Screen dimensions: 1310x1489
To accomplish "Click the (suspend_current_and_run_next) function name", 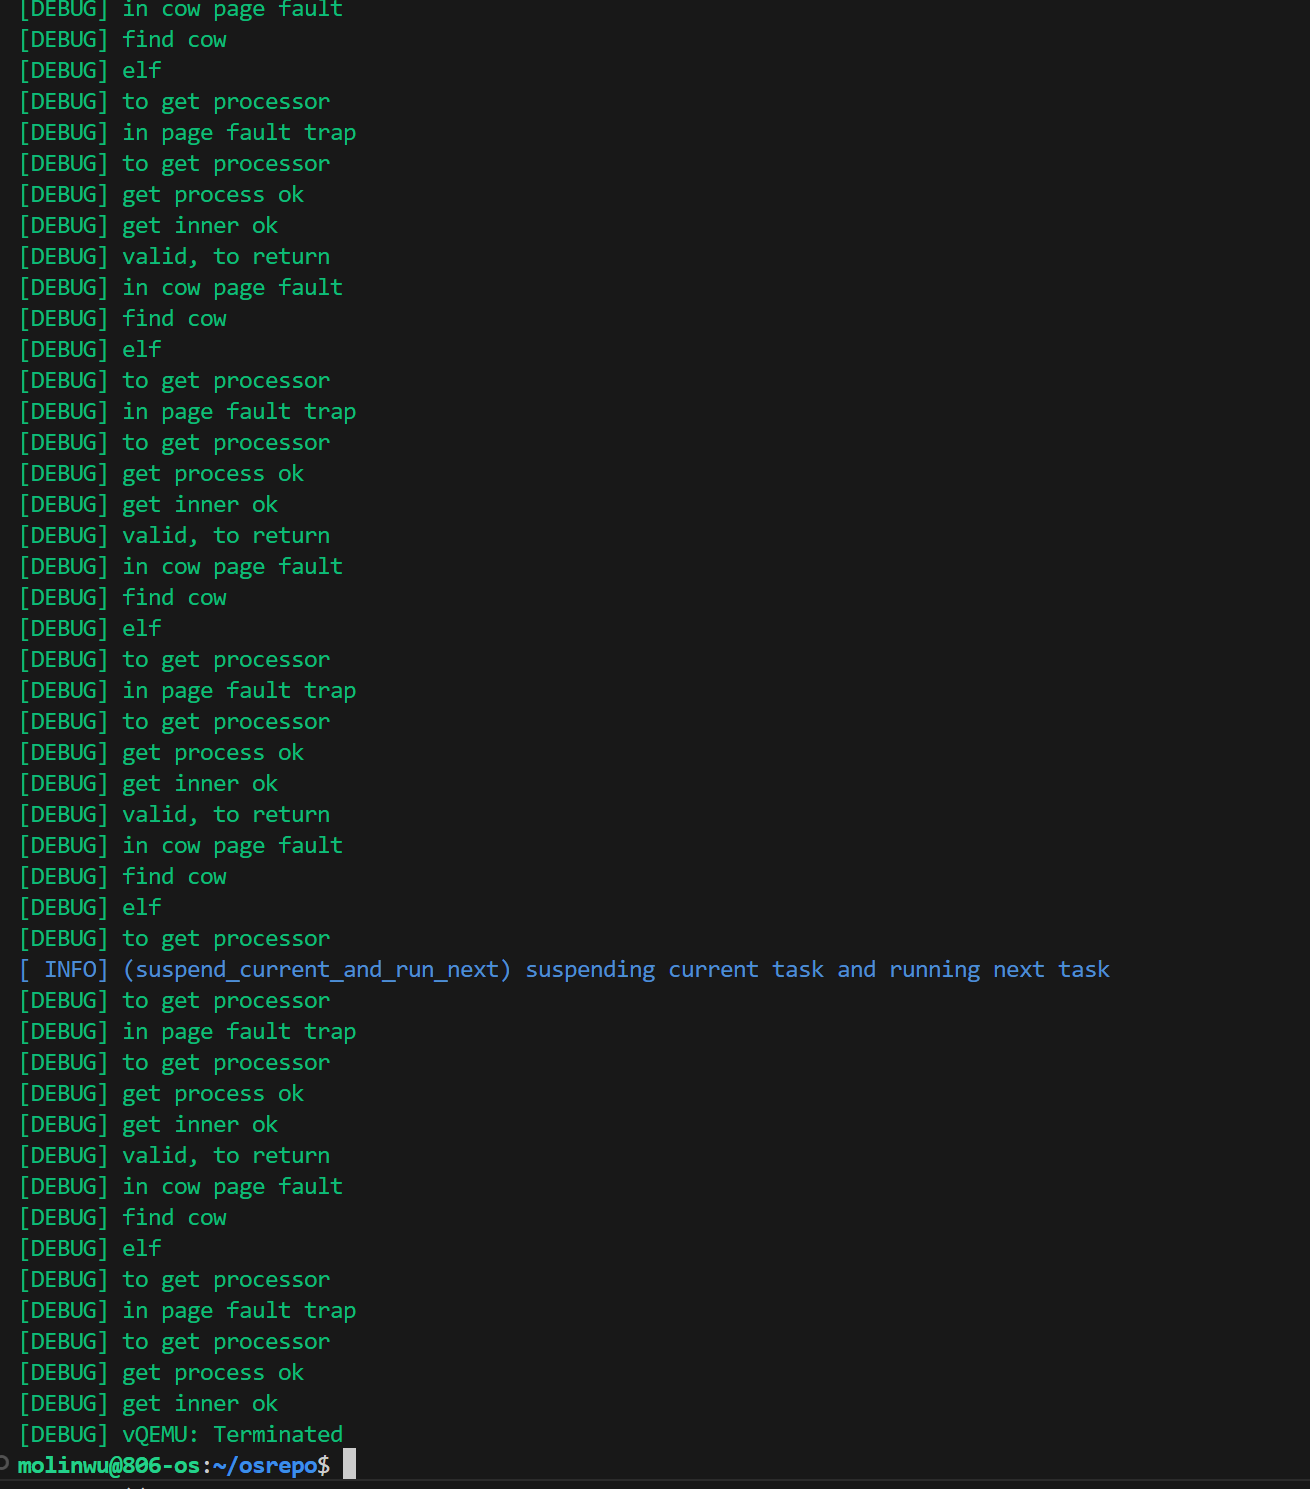I will coord(316,969).
